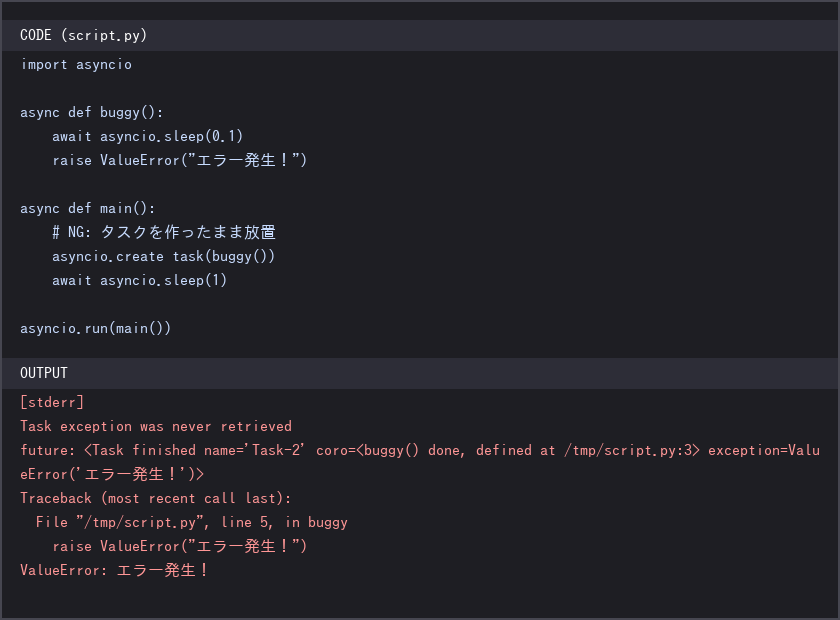Click the future: <Task finished line
The width and height of the screenshot is (840, 620).
click(420, 451)
